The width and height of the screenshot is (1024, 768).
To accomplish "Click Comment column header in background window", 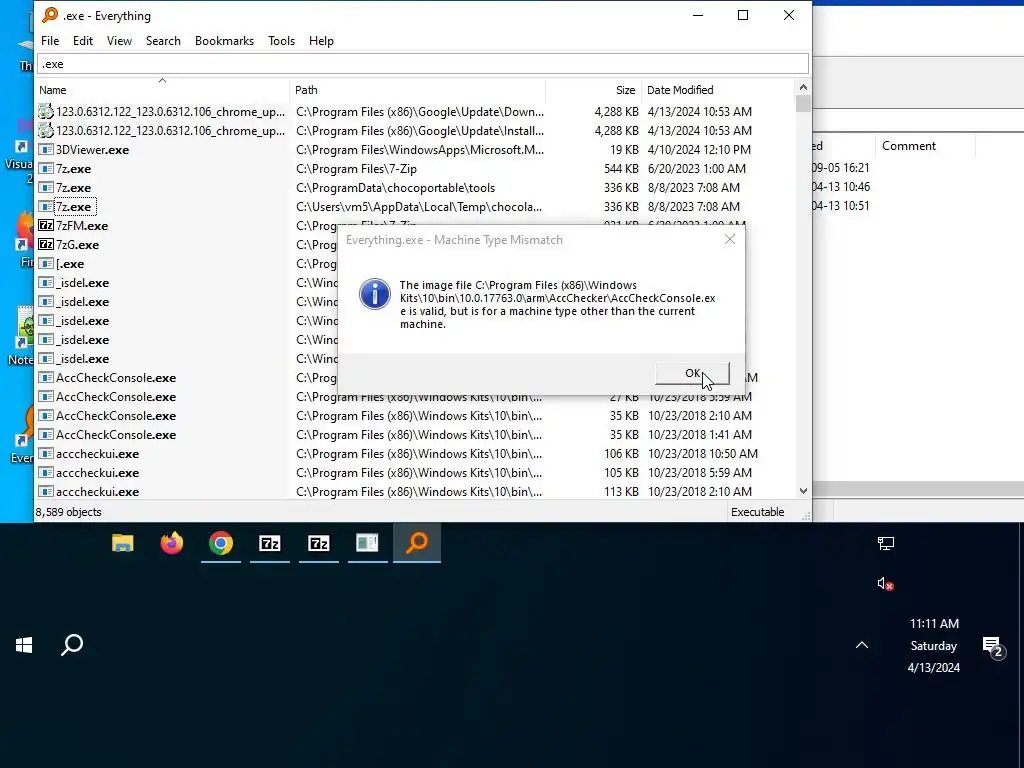I will coord(908,146).
